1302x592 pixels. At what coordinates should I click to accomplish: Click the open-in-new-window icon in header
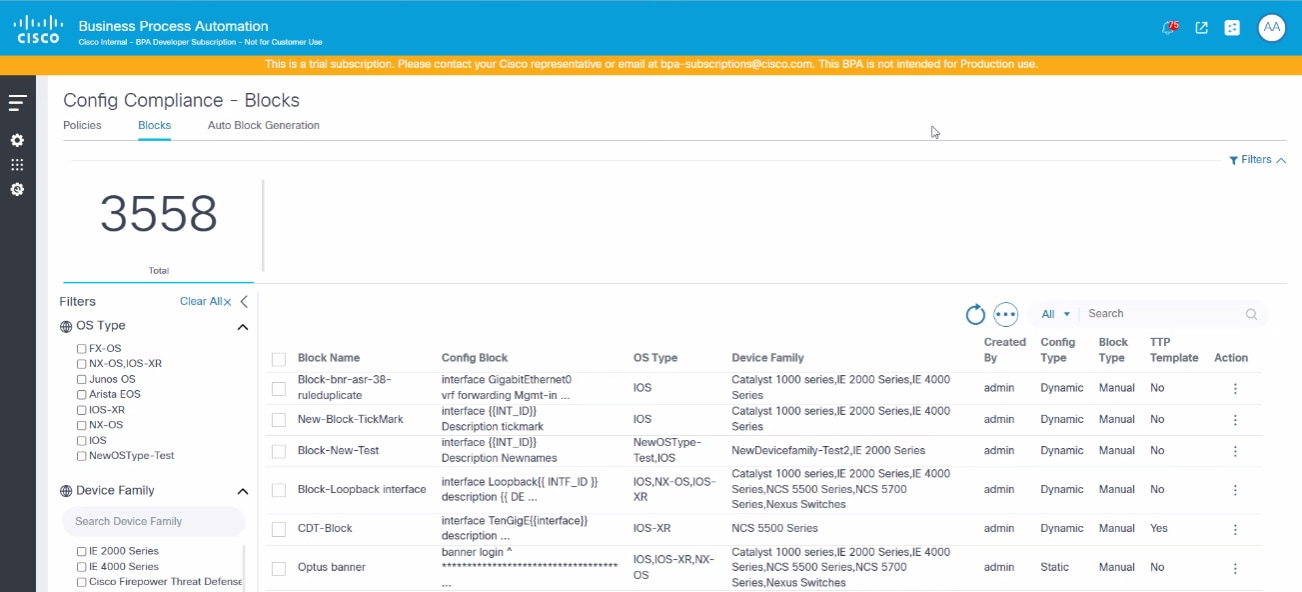1201,28
